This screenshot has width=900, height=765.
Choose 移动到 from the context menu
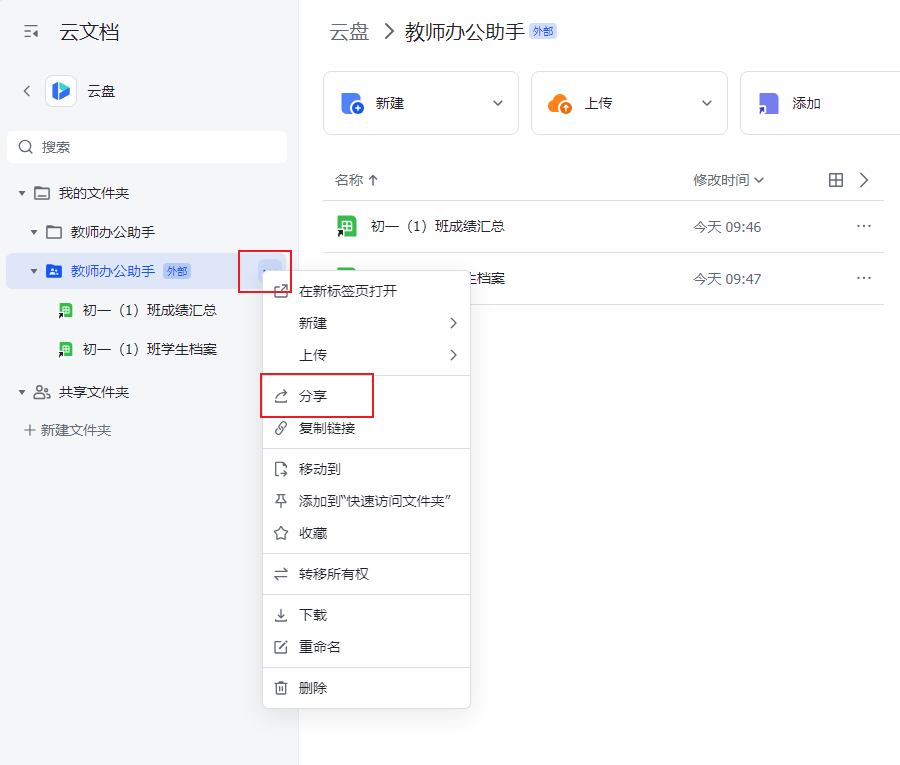366,469
